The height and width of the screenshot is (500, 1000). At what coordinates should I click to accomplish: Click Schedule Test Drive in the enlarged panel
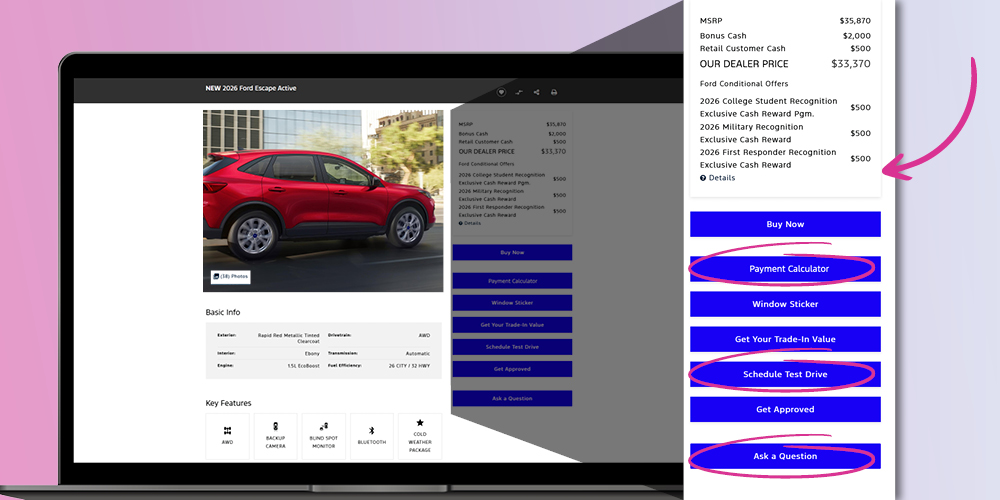[x=785, y=374]
